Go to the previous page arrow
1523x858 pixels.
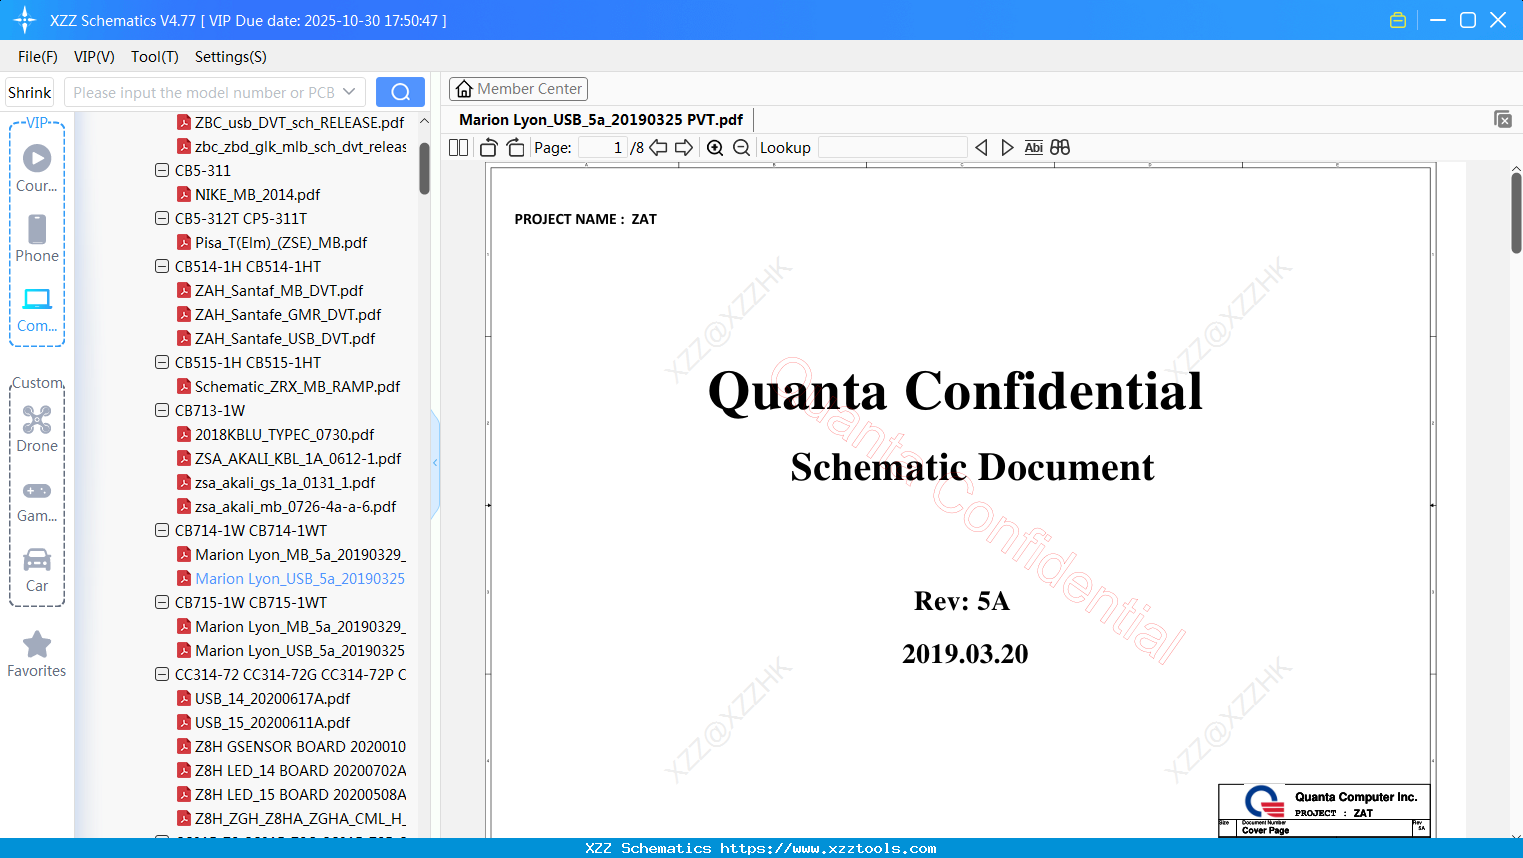[658, 148]
